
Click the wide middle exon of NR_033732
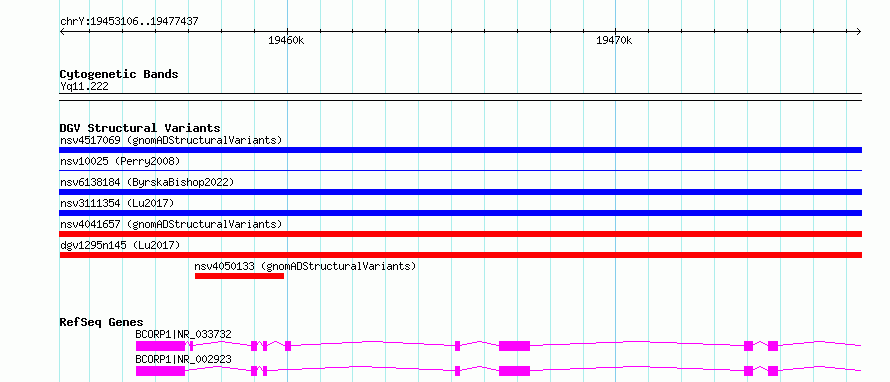point(514,346)
